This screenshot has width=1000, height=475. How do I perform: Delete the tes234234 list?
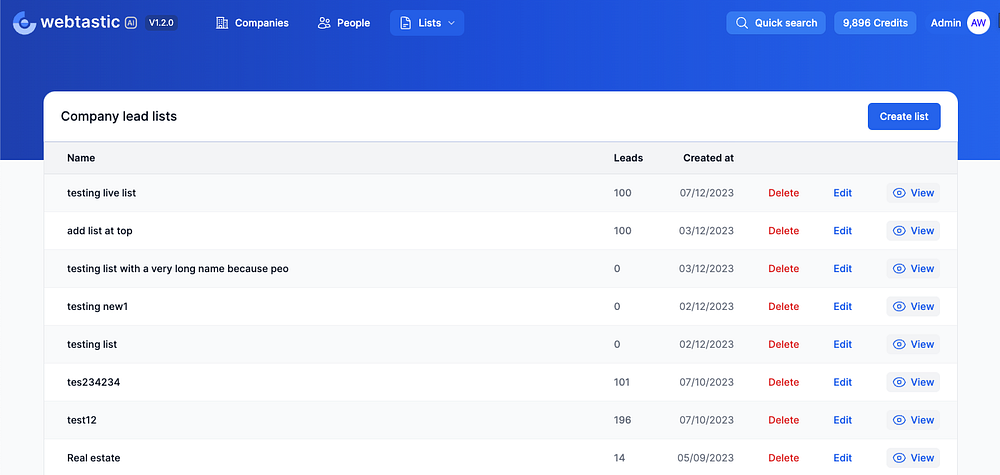(x=783, y=383)
